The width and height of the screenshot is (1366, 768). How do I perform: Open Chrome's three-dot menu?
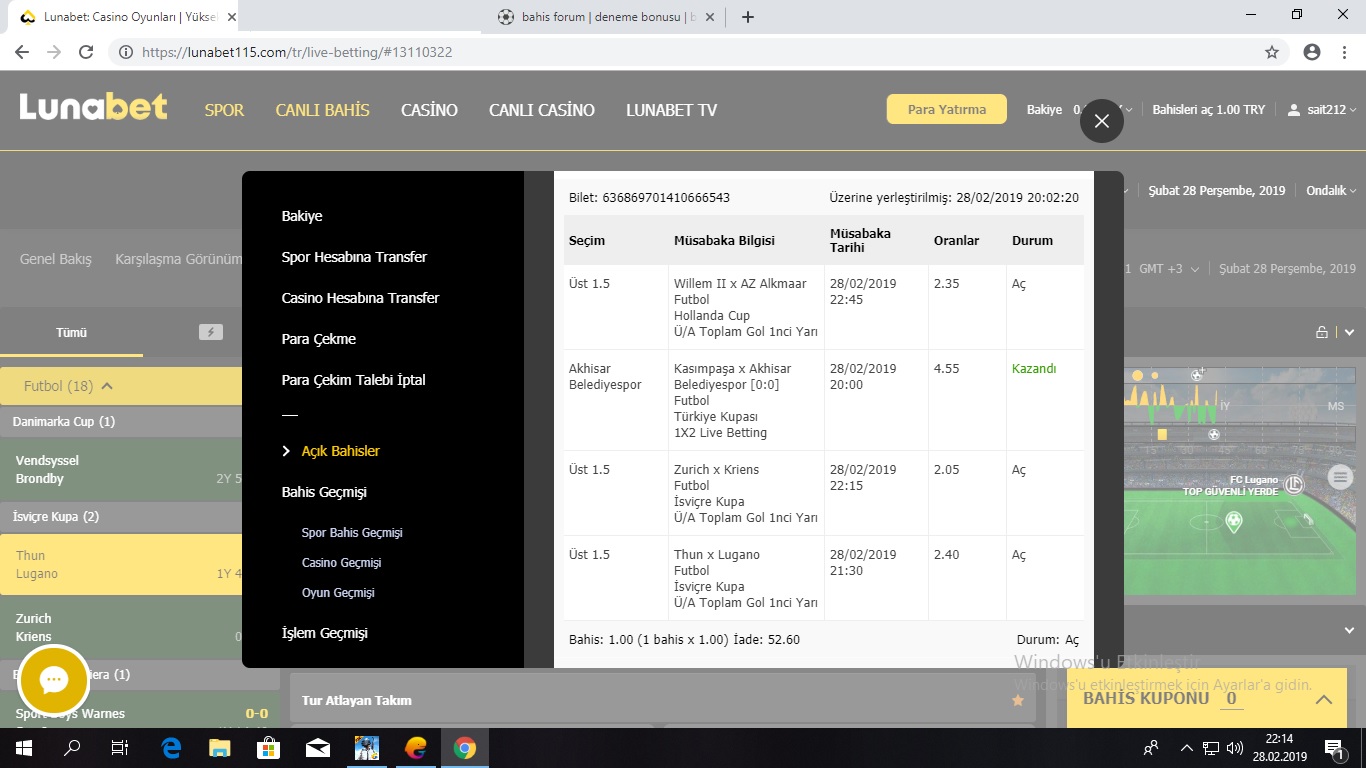pyautogui.click(x=1344, y=52)
